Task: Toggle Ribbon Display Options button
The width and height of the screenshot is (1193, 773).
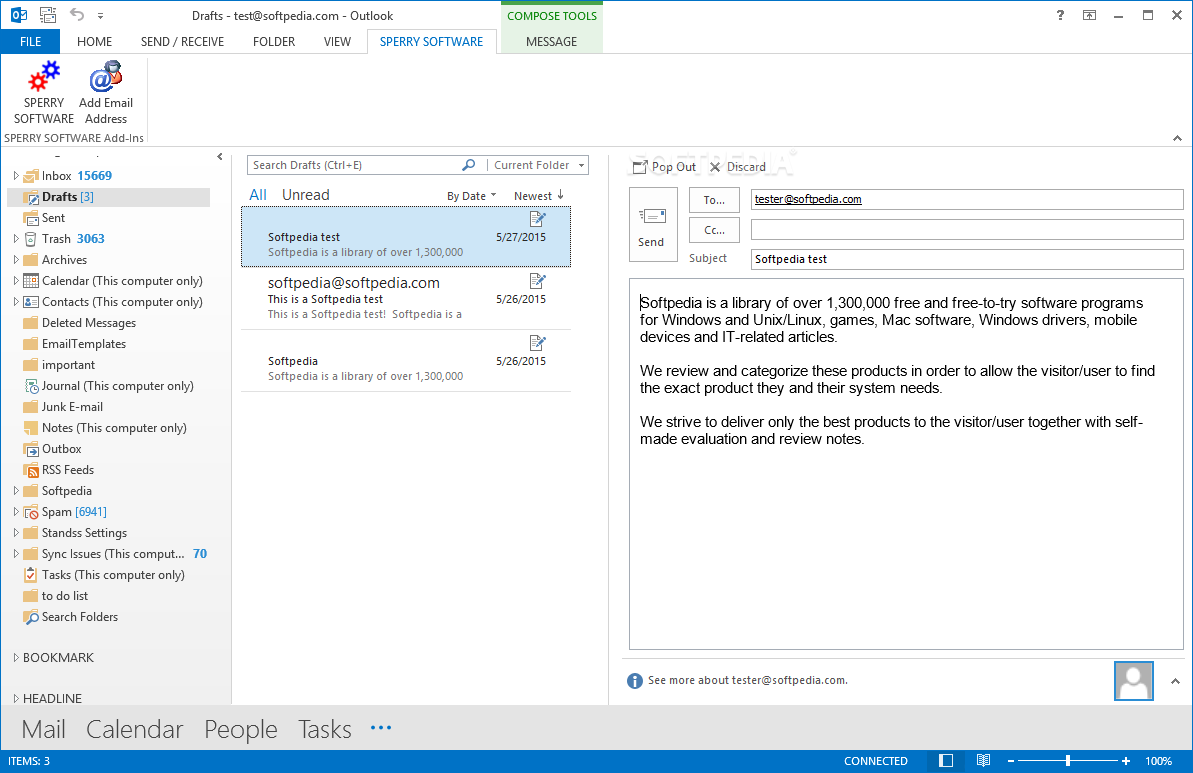Action: (1090, 15)
